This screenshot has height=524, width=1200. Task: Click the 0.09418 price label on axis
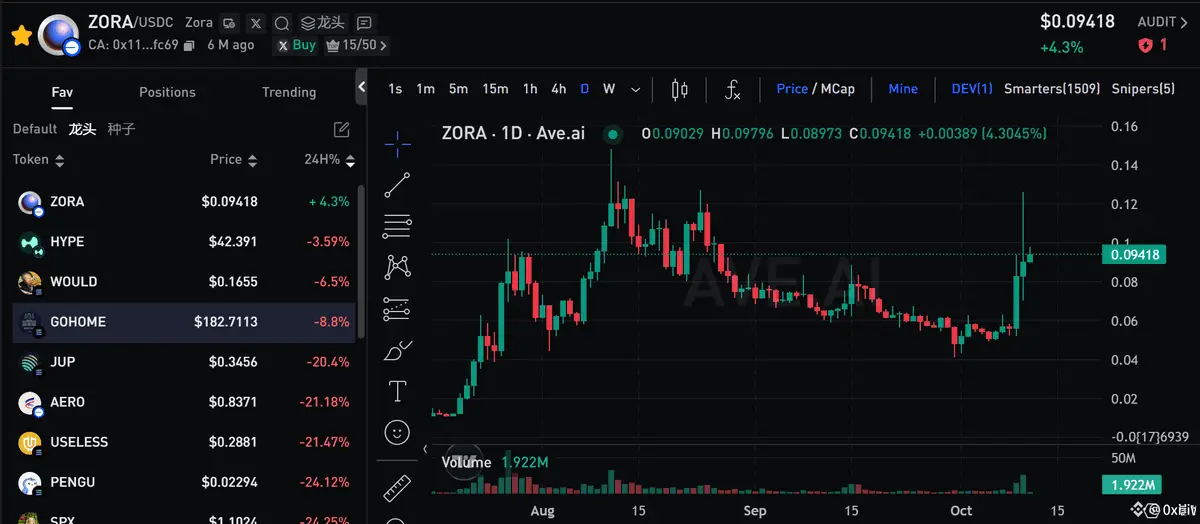[x=1134, y=255]
